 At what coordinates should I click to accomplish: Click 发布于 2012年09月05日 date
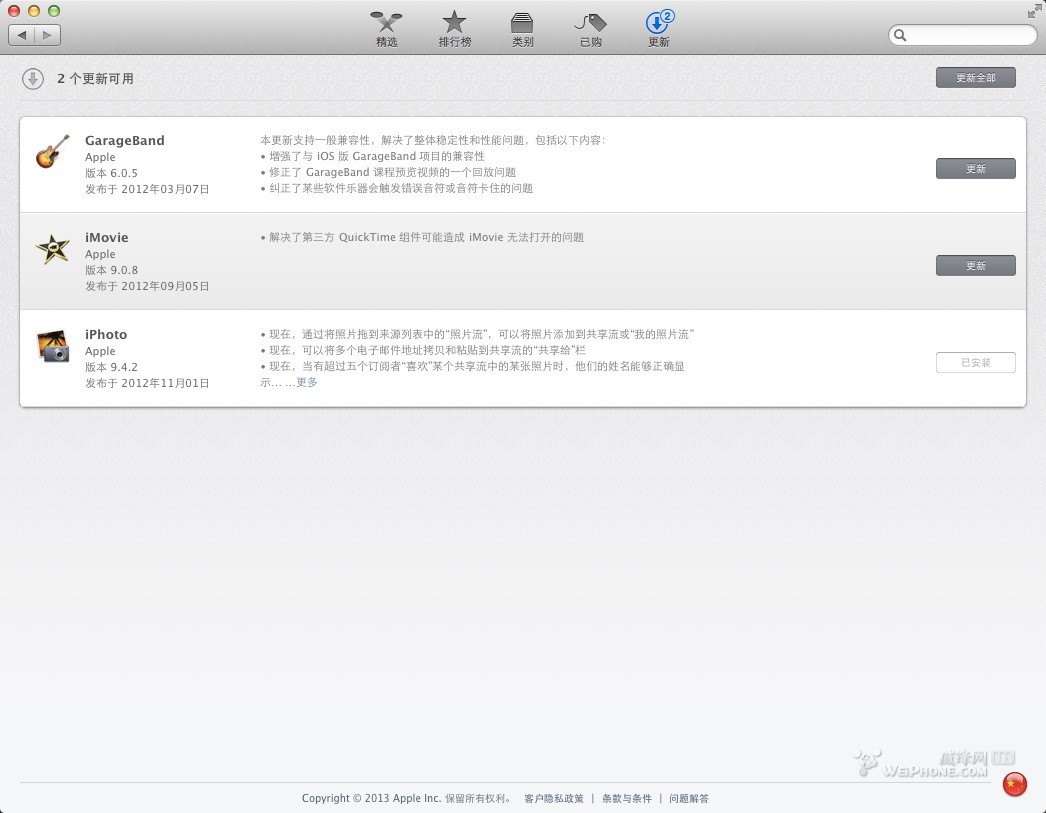(x=147, y=286)
